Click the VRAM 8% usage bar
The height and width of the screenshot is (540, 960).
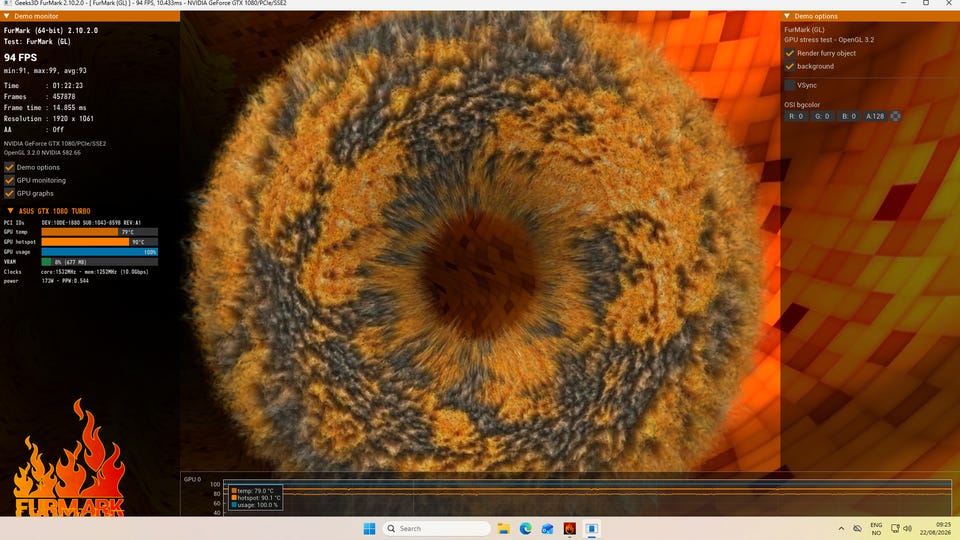pyautogui.click(x=99, y=261)
